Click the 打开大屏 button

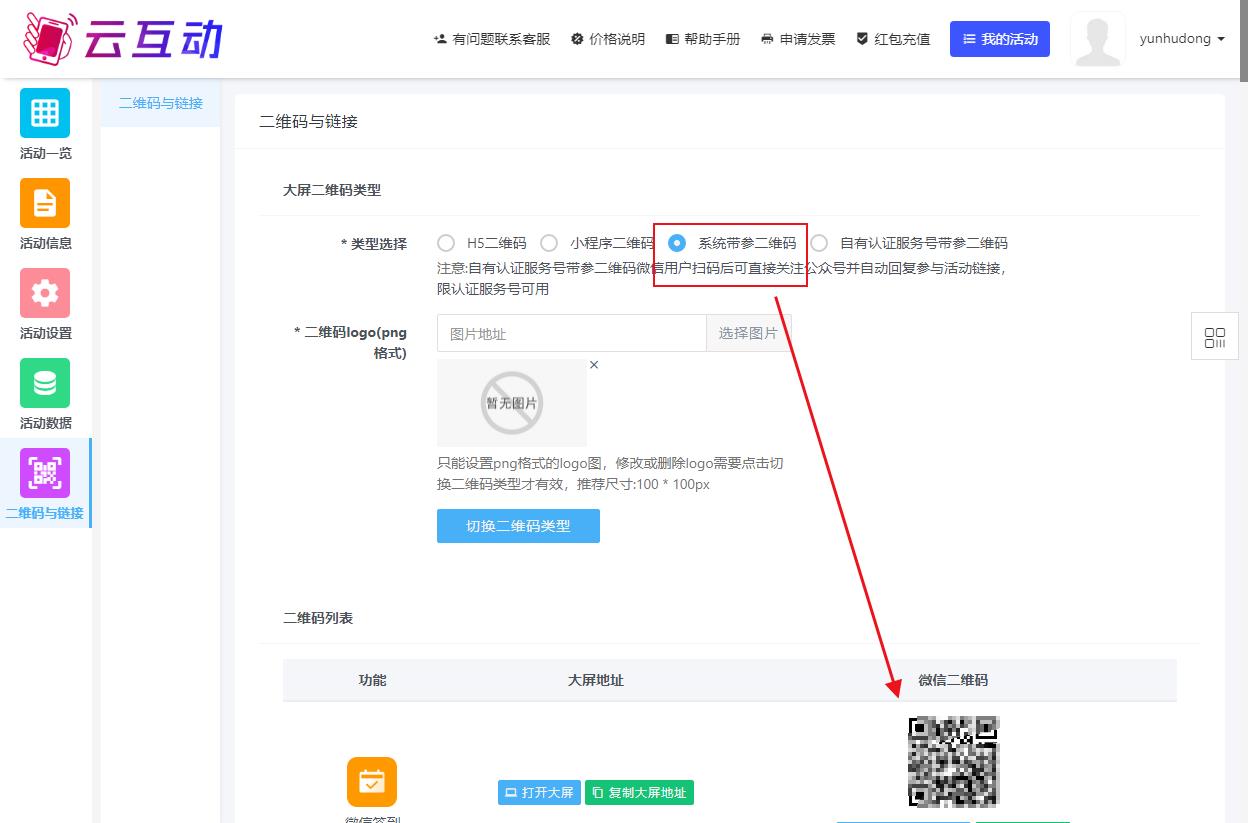pyautogui.click(x=539, y=793)
